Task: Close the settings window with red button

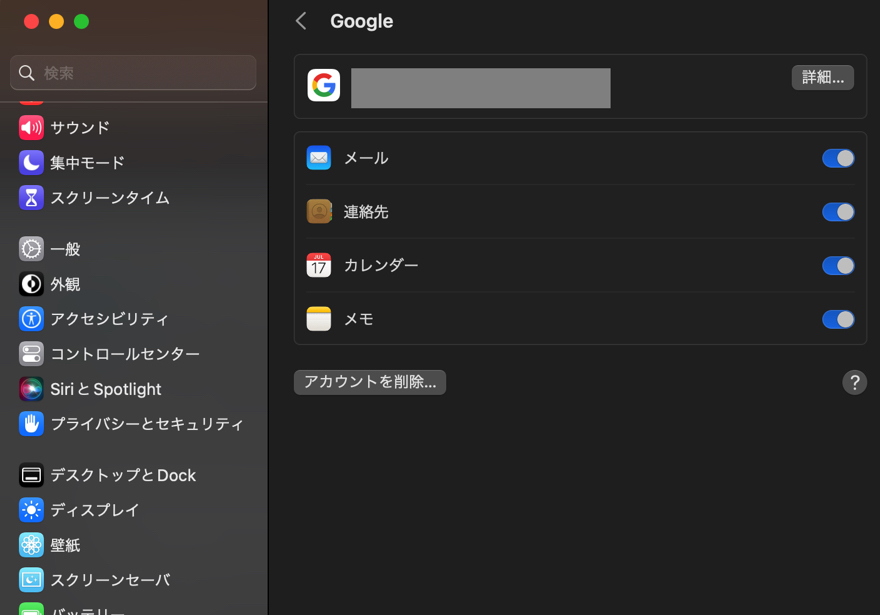Action: (x=31, y=21)
